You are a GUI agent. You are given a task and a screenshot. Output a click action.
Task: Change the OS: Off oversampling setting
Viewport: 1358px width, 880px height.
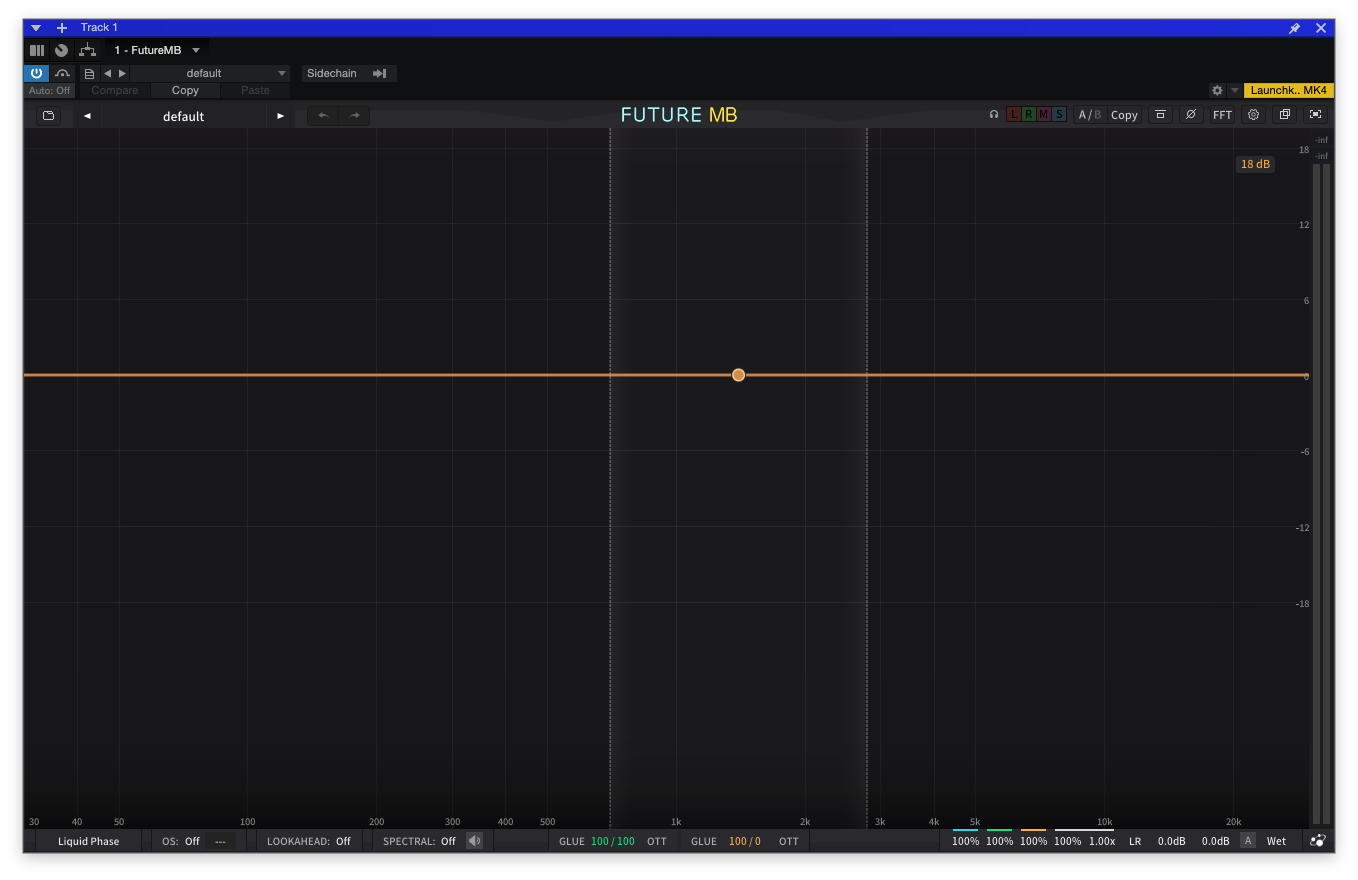pos(181,841)
